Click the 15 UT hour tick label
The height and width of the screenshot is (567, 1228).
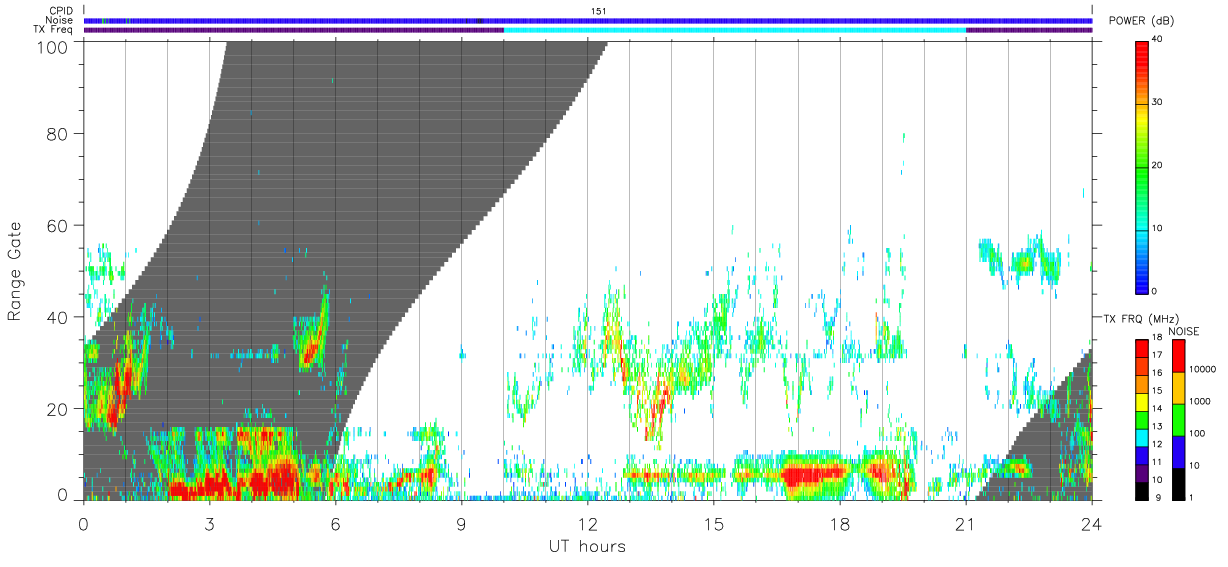coord(714,524)
